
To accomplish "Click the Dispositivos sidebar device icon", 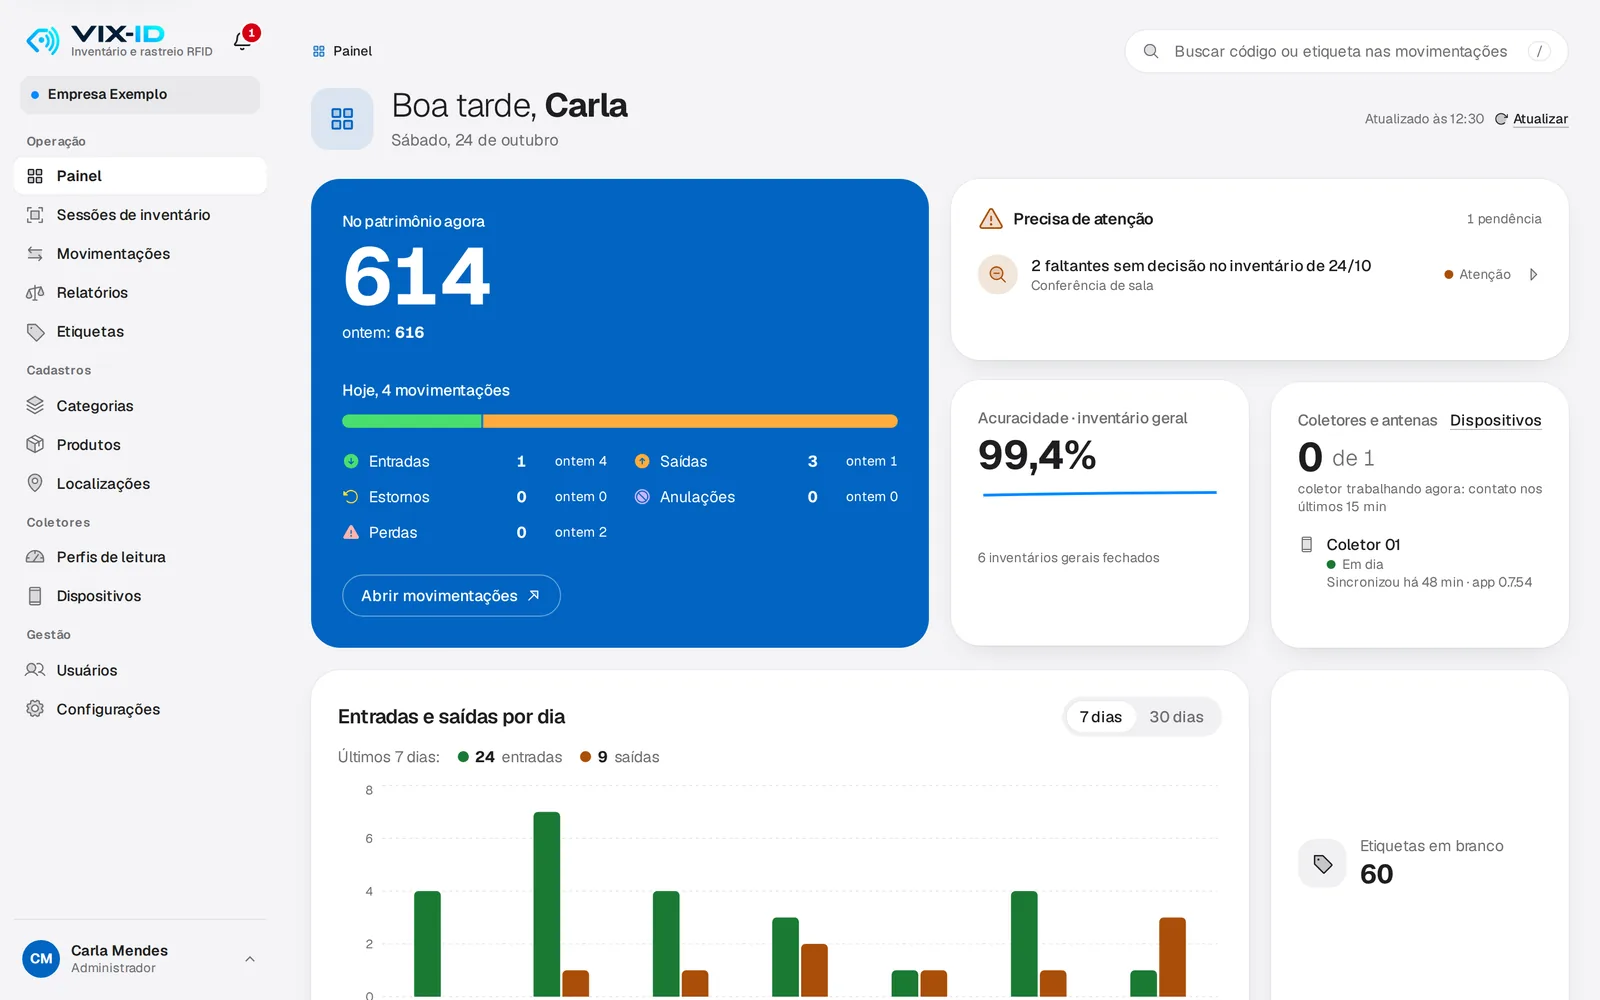I will pos(35,596).
